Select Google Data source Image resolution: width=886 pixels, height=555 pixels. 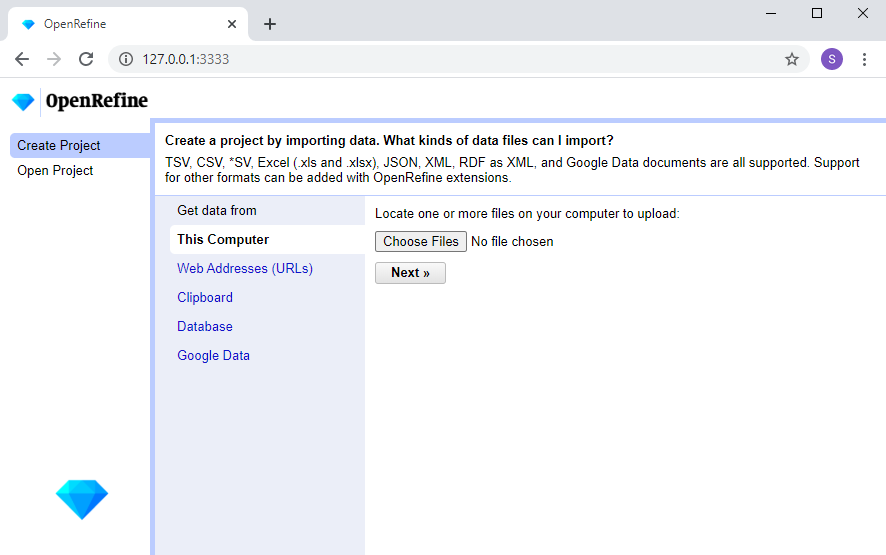213,355
